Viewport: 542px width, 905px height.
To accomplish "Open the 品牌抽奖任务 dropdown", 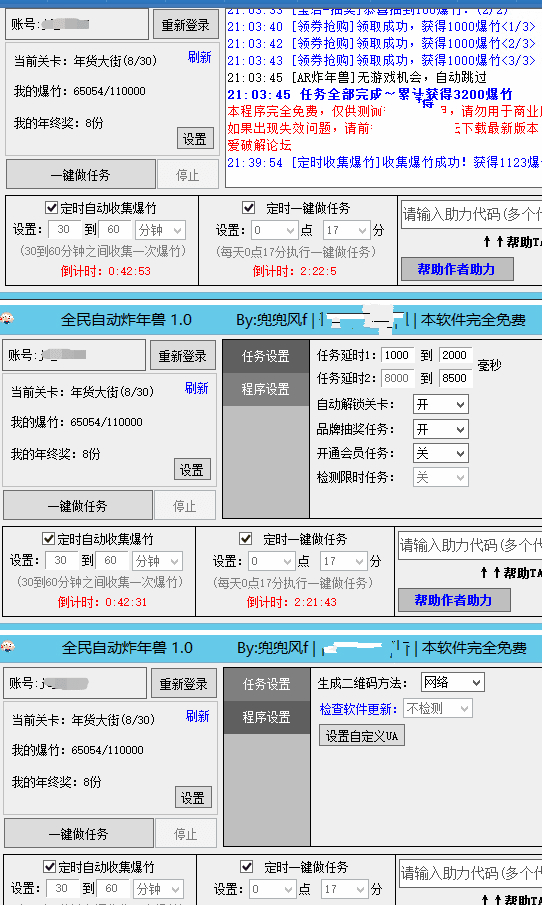I will pyautogui.click(x=440, y=429).
